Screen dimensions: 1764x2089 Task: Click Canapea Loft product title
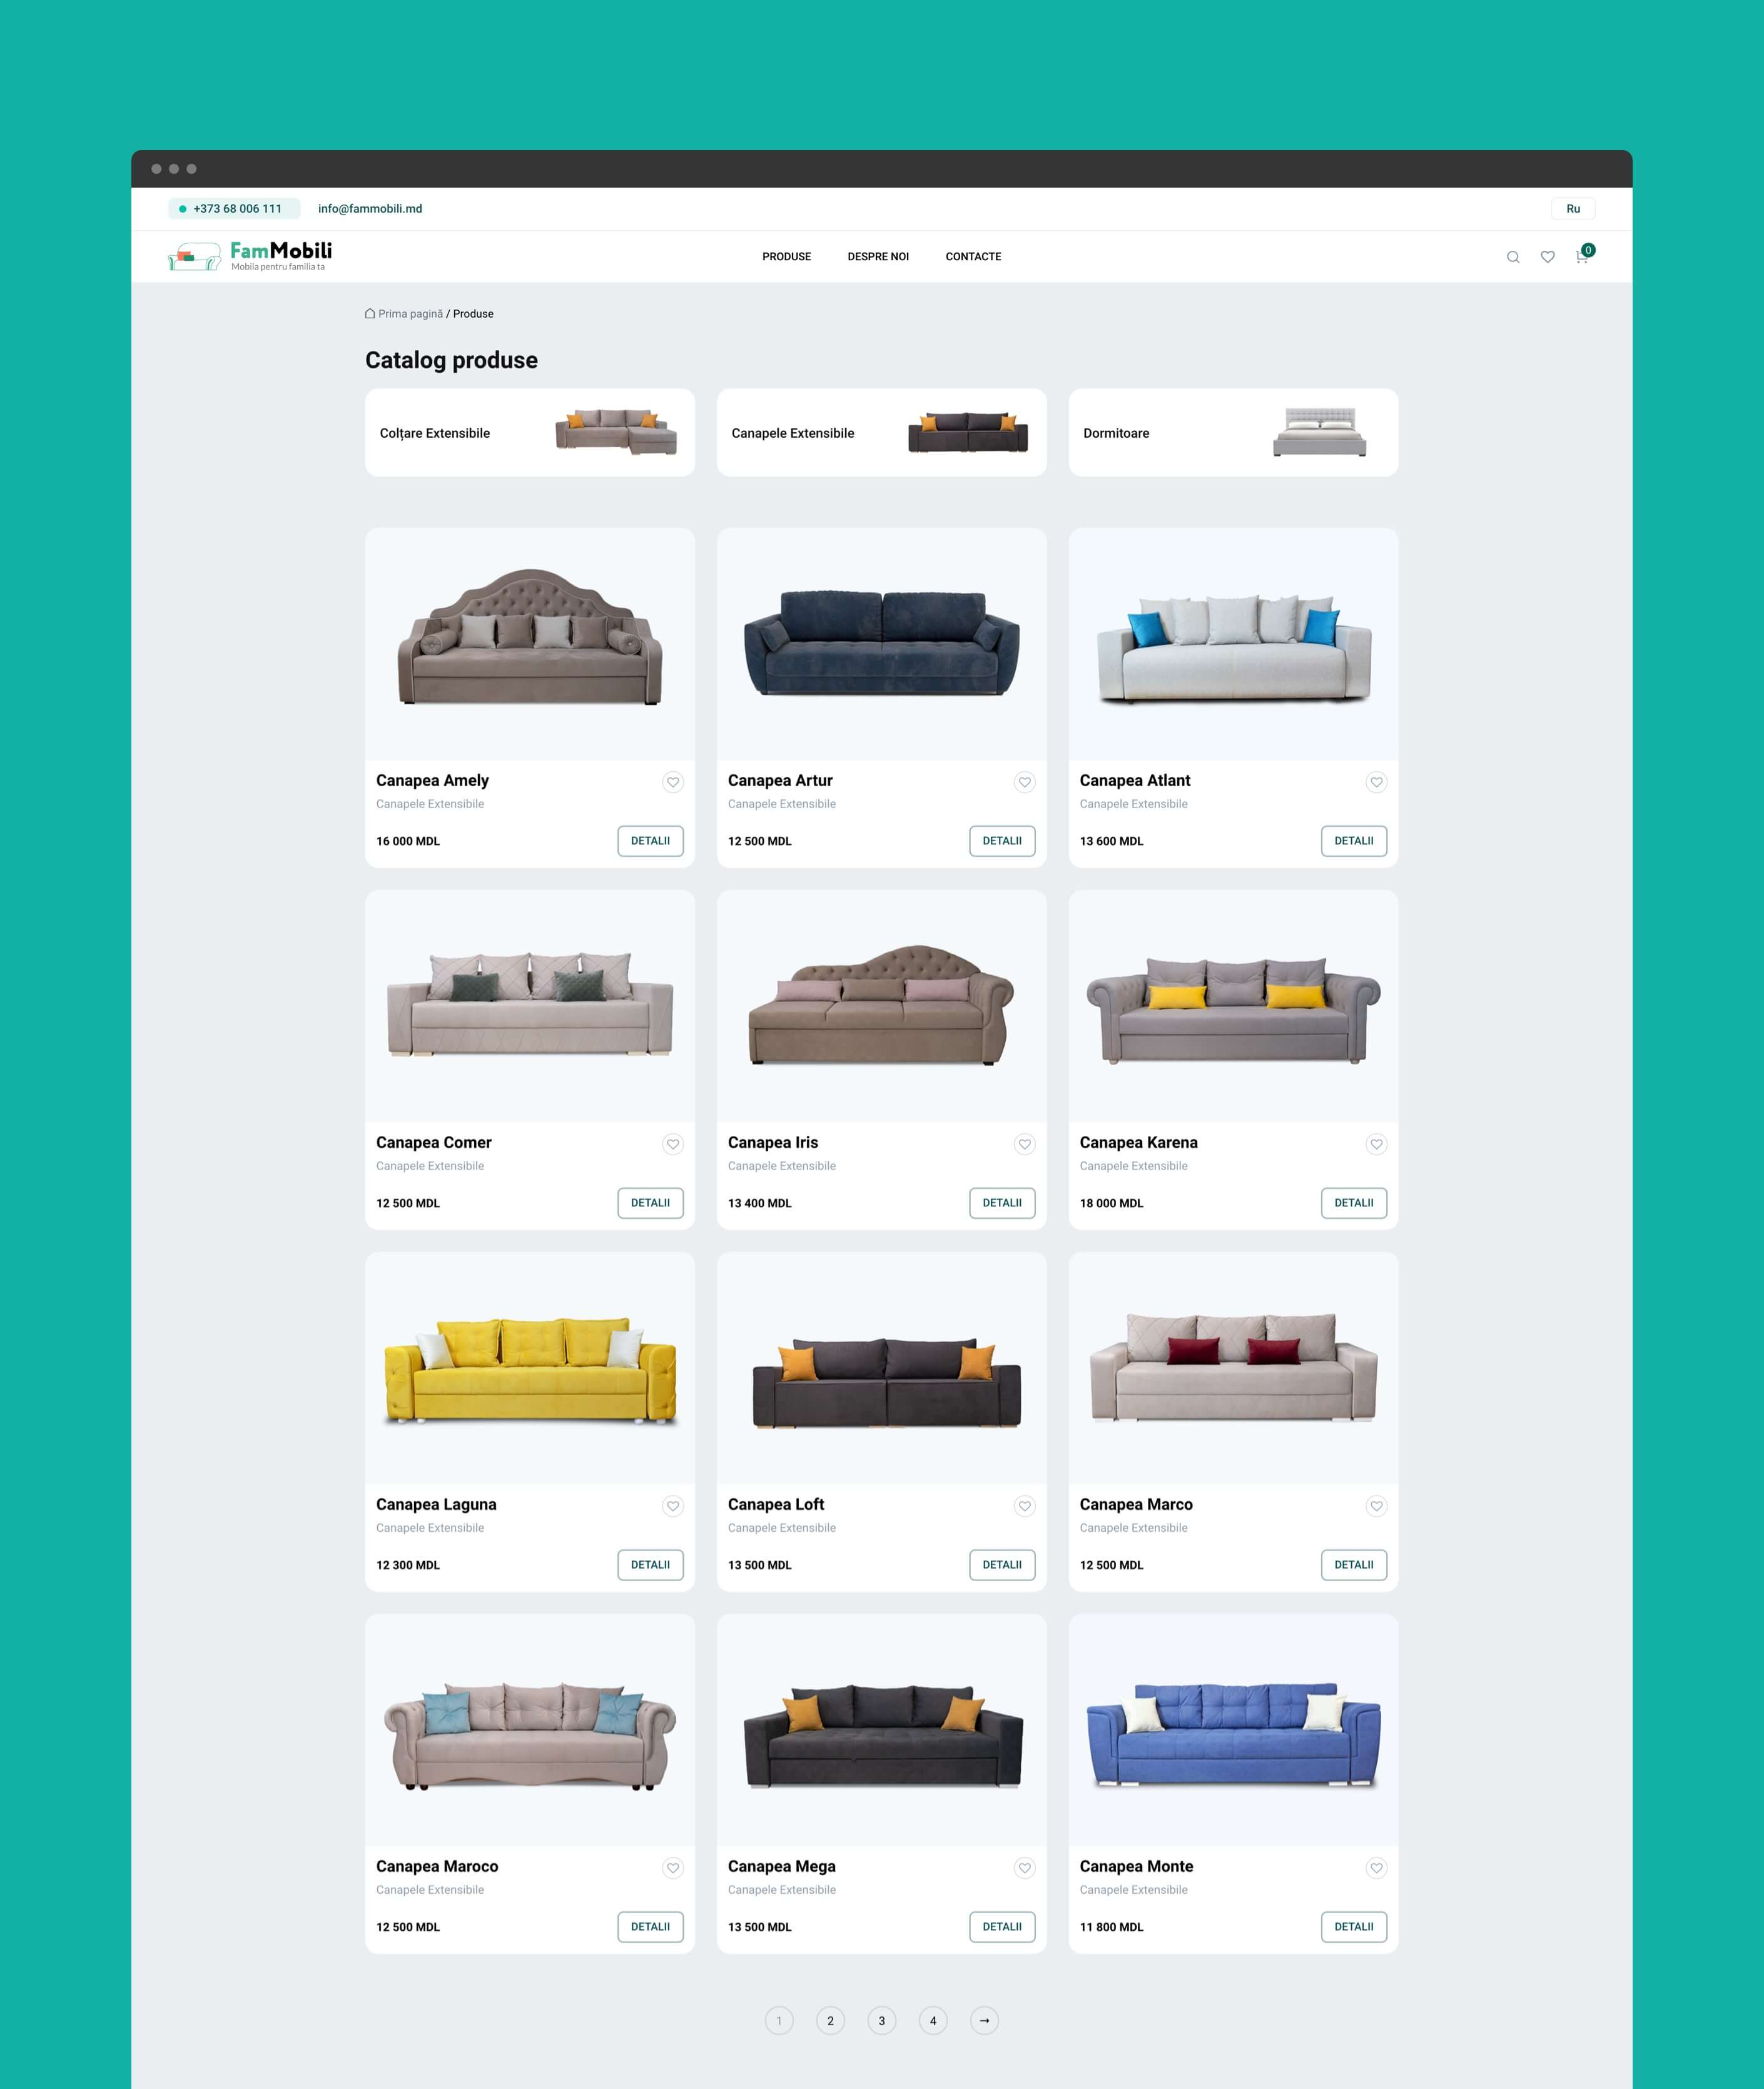pos(776,1504)
